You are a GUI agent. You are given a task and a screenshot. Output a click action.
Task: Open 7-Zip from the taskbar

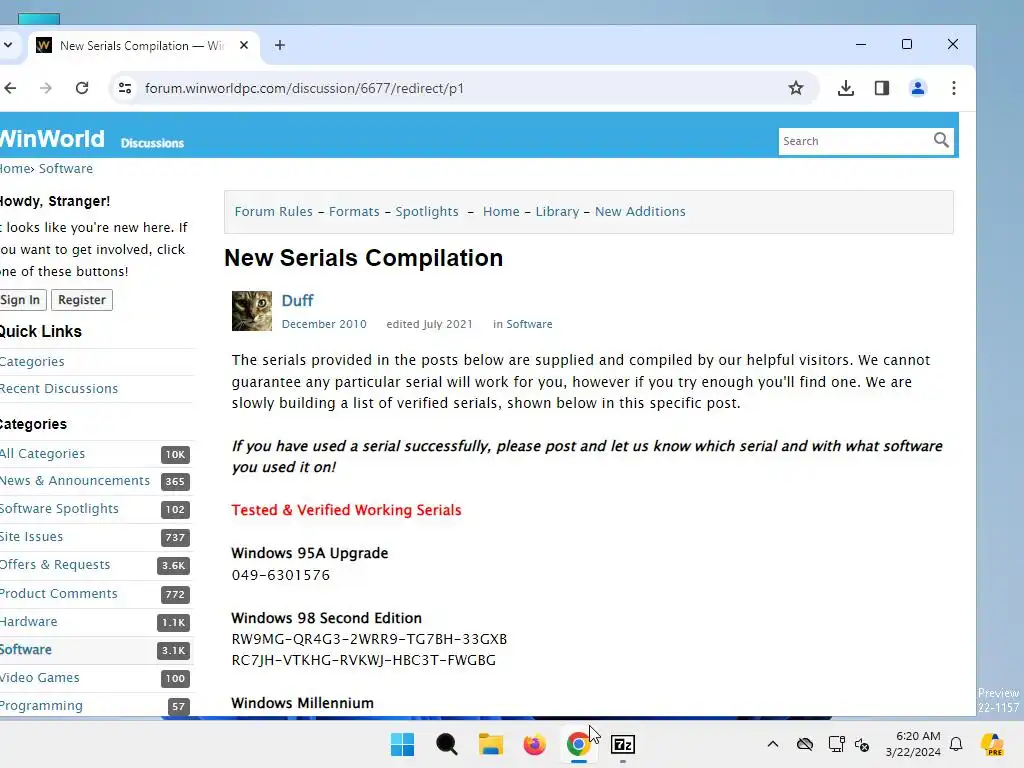(x=622, y=744)
